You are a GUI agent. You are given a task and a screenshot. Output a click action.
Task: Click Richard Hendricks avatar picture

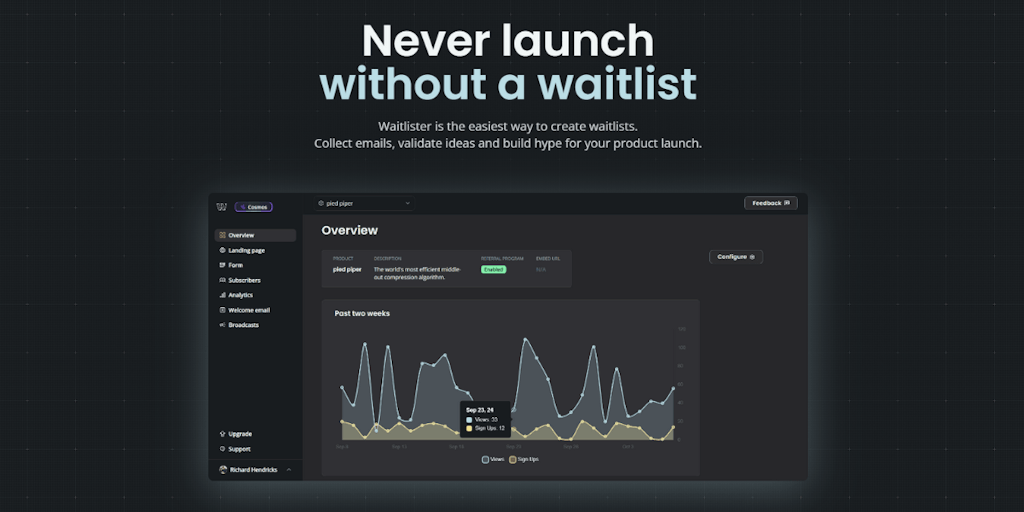pos(223,470)
